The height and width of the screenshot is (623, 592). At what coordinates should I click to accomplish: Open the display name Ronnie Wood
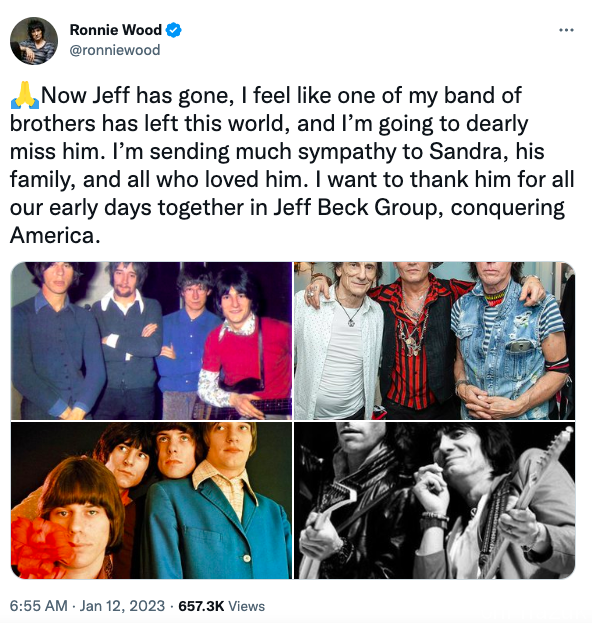point(116,30)
